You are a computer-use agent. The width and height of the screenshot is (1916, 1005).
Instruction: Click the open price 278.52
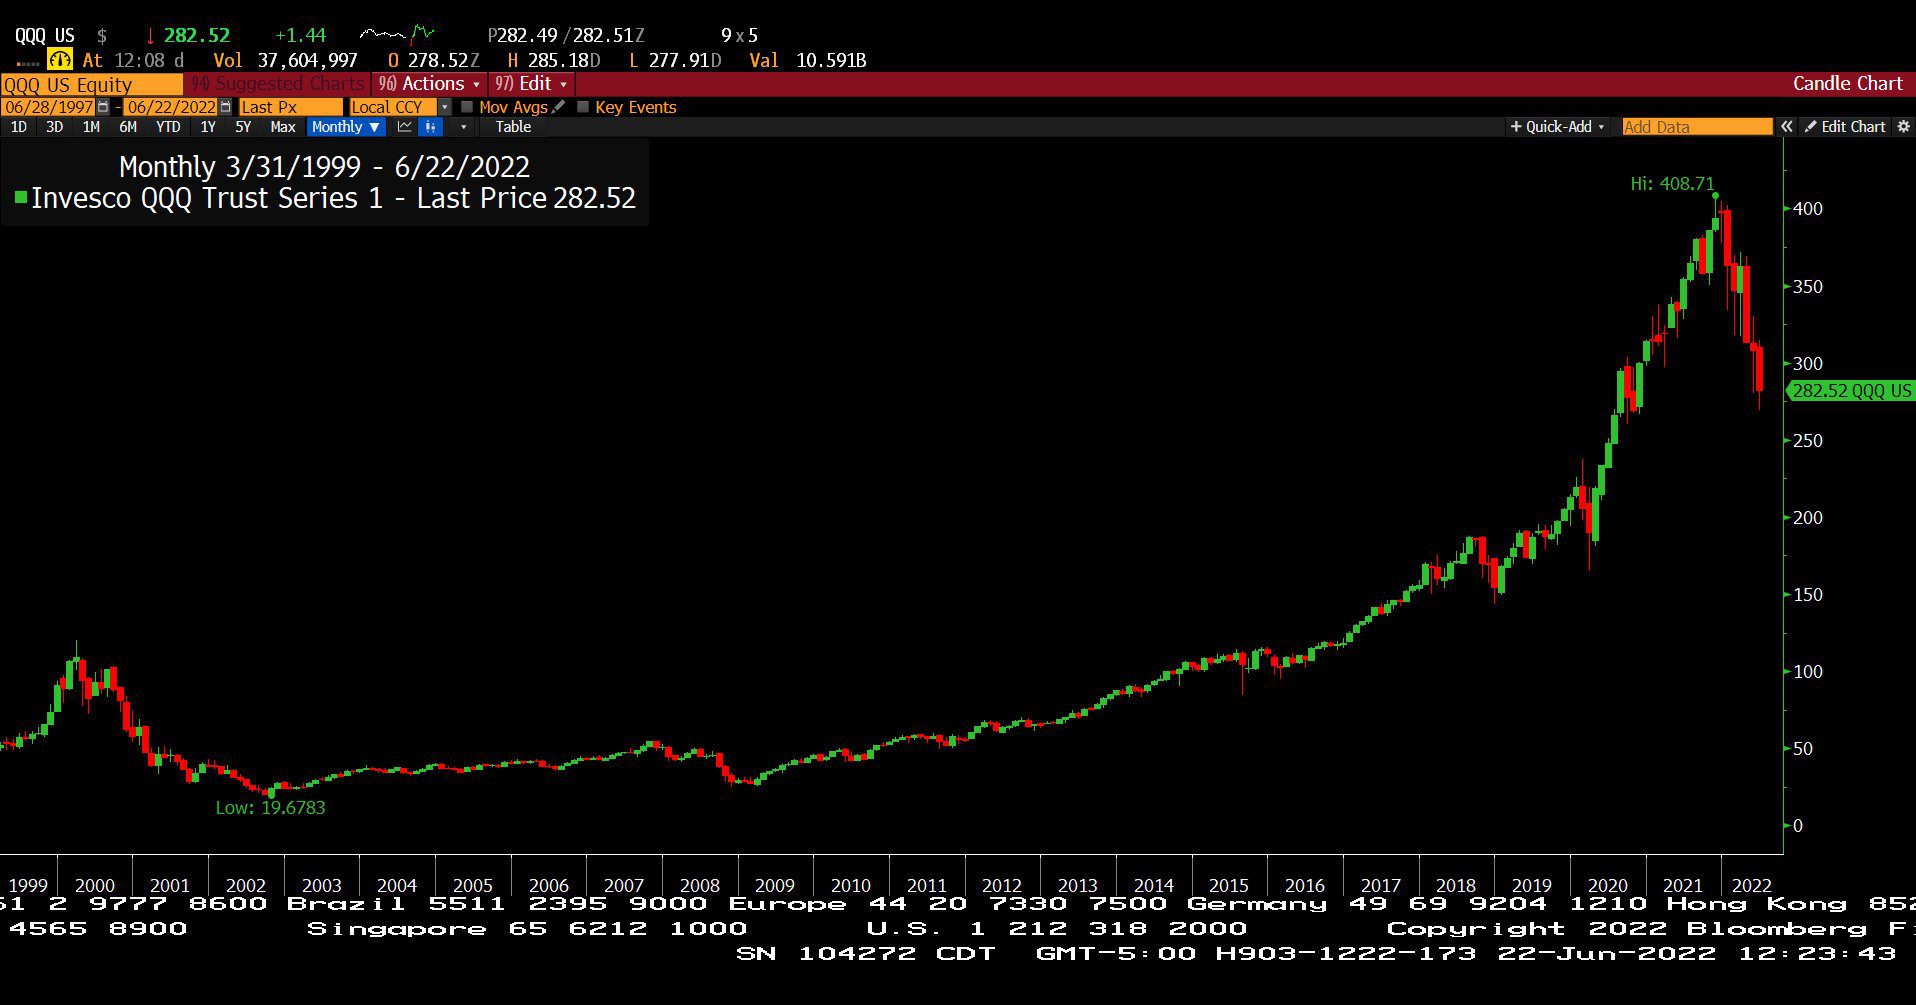coord(438,60)
